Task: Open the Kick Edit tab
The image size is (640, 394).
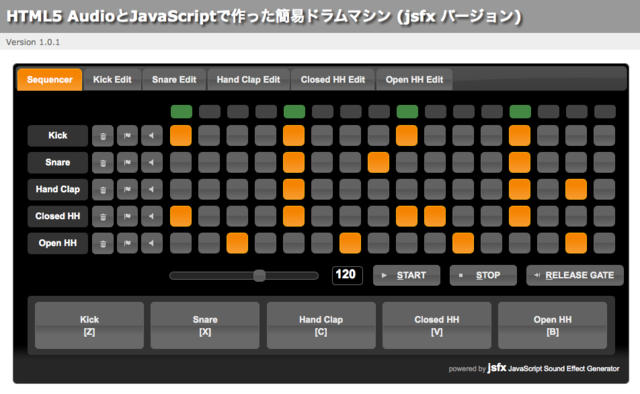Action: click(x=112, y=80)
